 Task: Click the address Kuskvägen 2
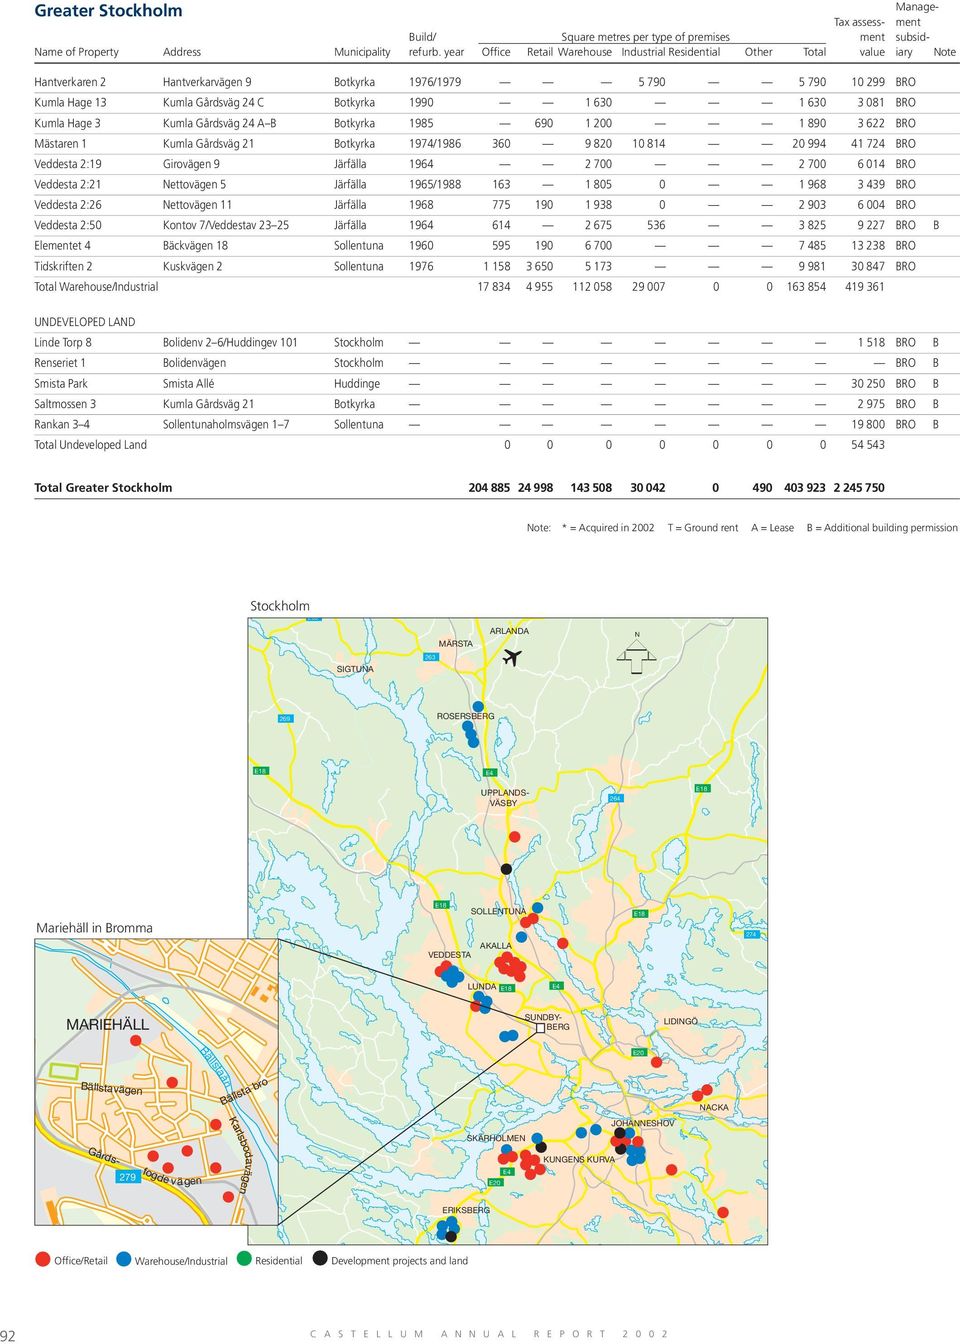[192, 266]
